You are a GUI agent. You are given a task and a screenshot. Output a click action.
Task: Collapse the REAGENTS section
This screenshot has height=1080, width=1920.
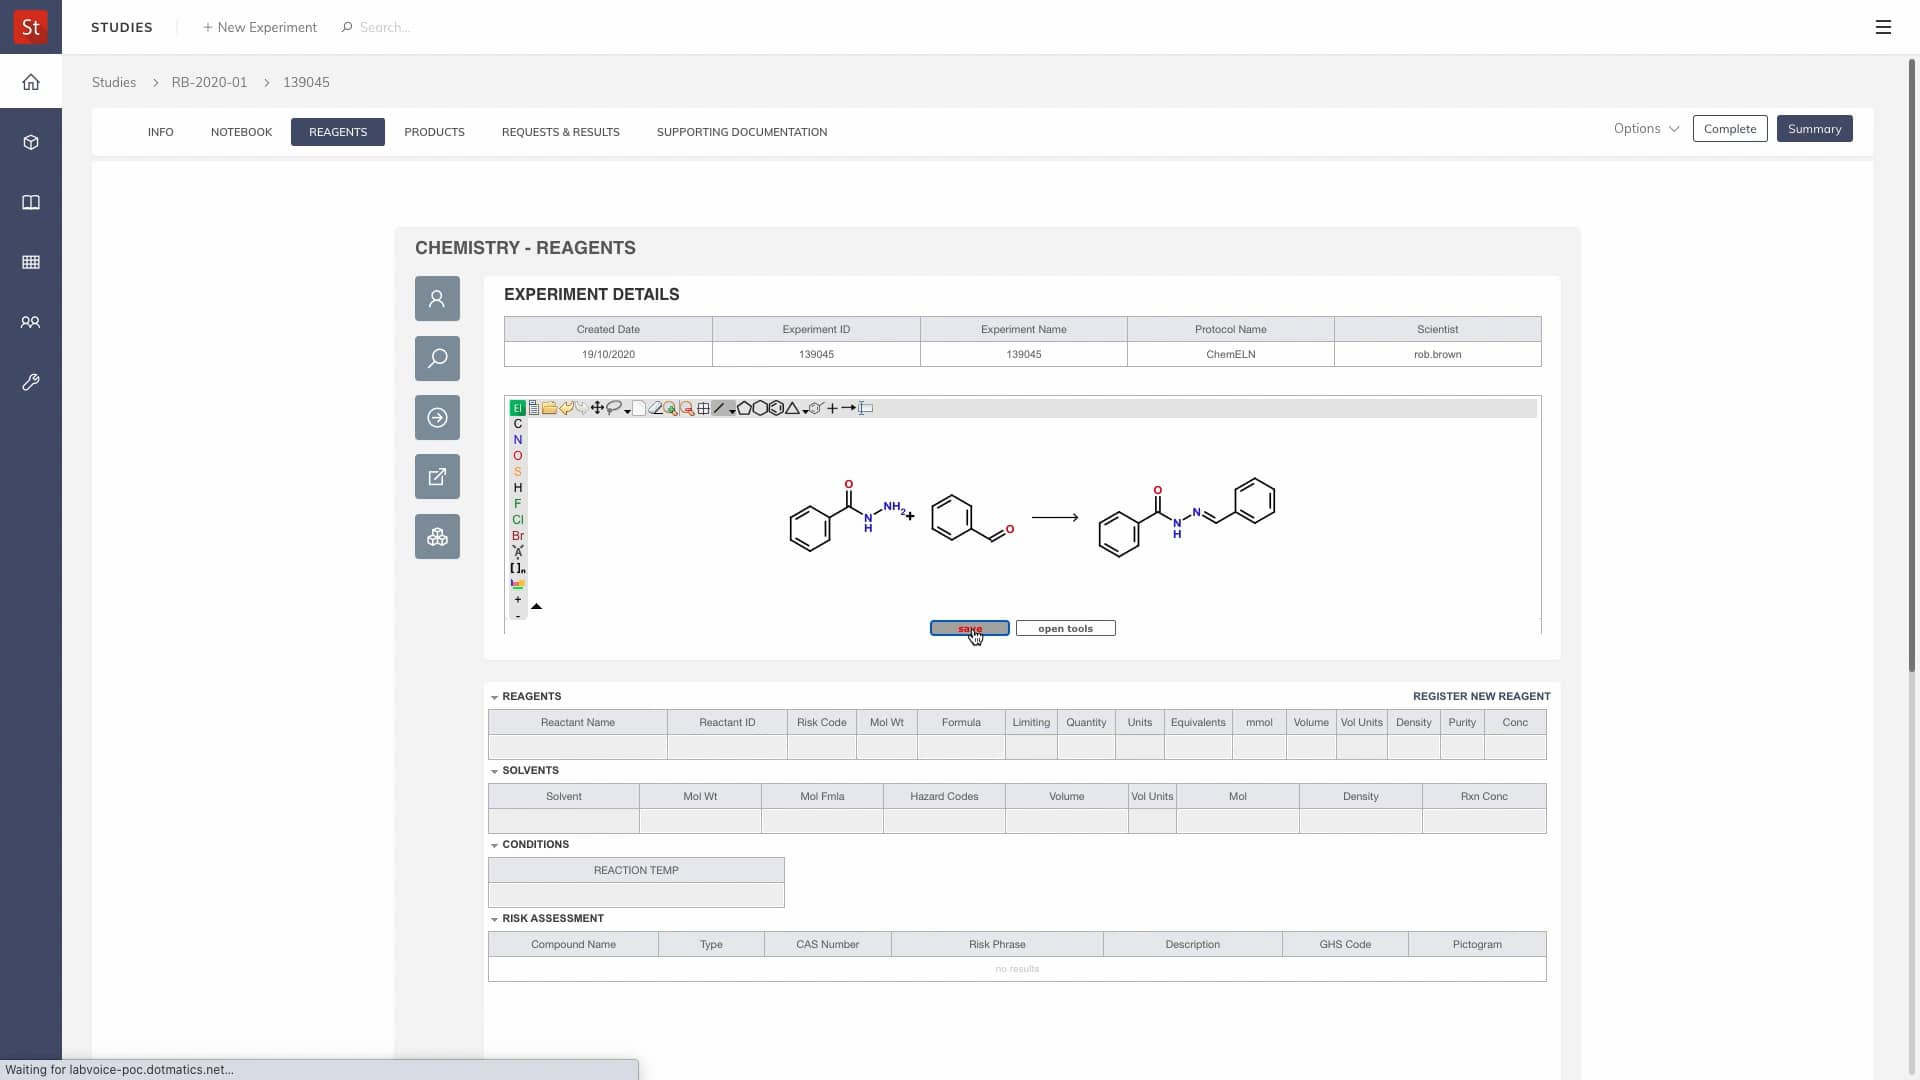[494, 696]
